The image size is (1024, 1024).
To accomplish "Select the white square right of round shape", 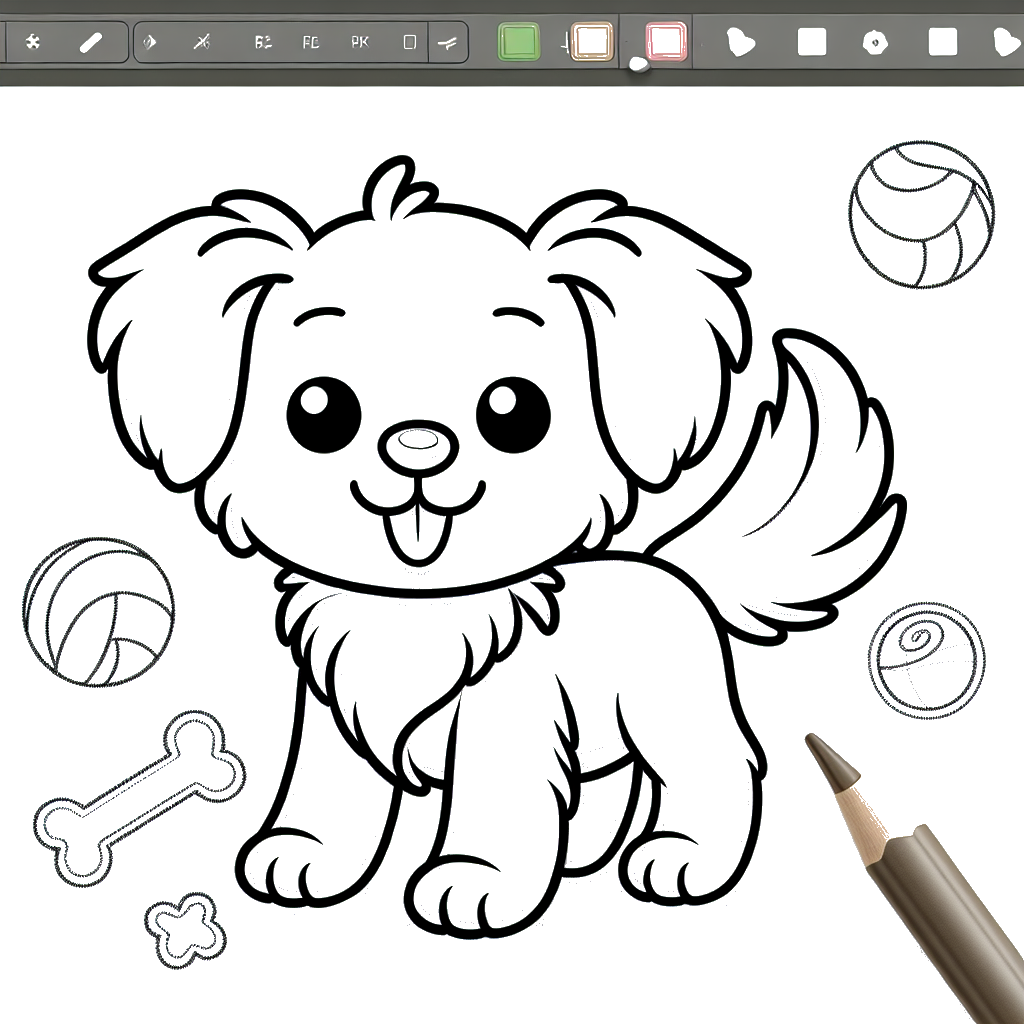I will tap(942, 43).
